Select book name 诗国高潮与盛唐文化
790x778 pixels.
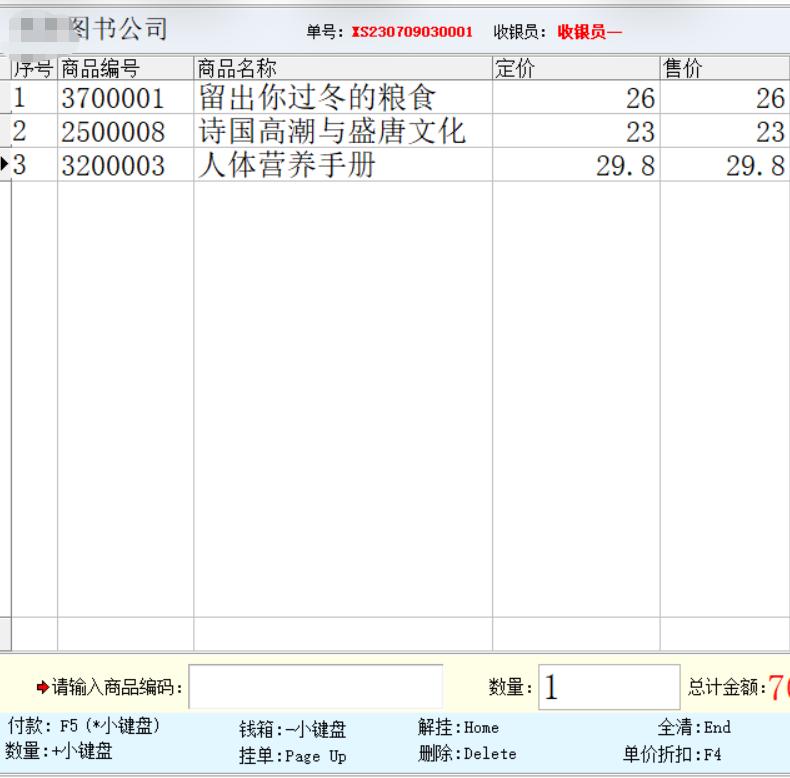(332, 131)
